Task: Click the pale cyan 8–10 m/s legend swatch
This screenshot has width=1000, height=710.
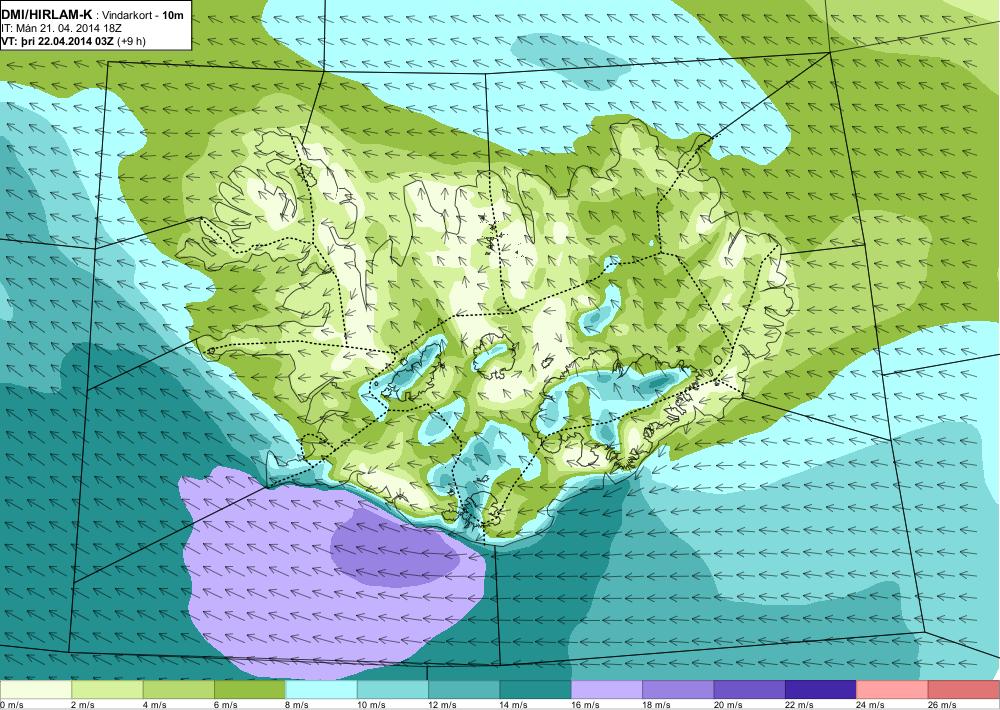Action: (x=321, y=689)
